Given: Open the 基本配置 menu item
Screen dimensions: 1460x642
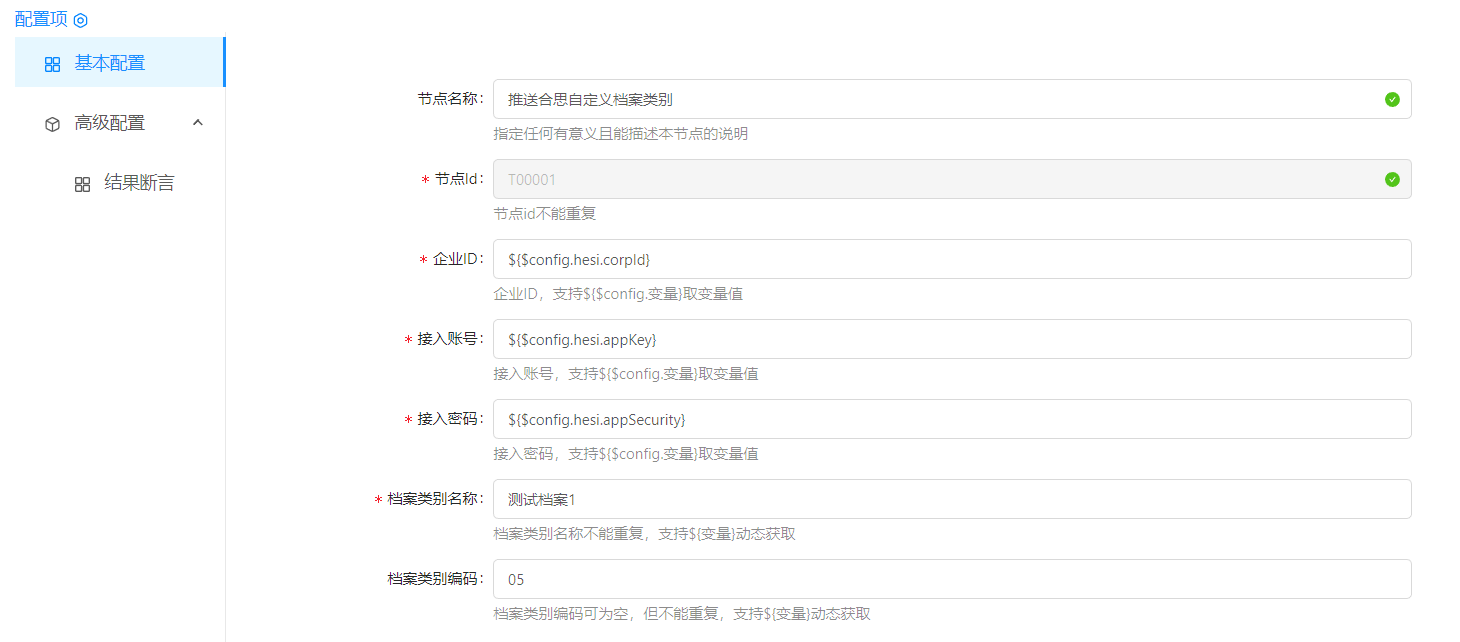Looking at the screenshot, I should [110, 63].
